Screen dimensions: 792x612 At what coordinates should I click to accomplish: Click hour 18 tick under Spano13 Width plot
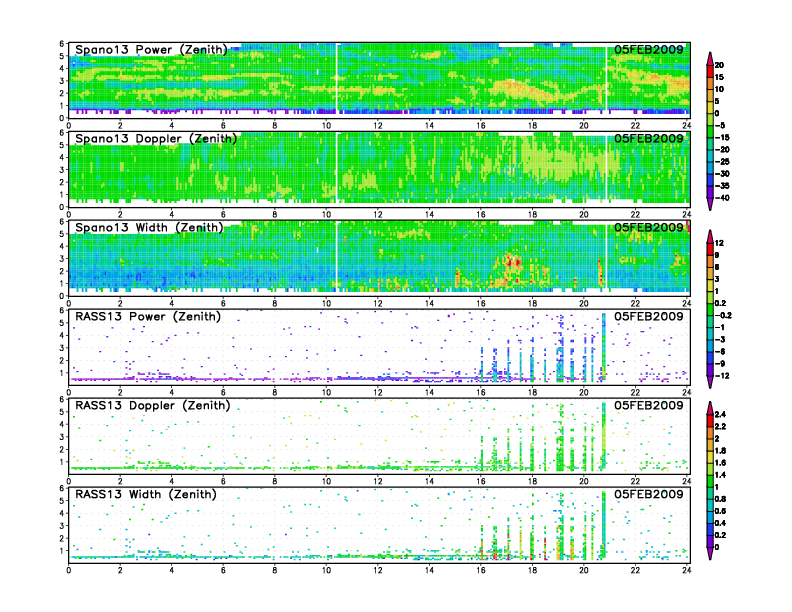click(532, 303)
